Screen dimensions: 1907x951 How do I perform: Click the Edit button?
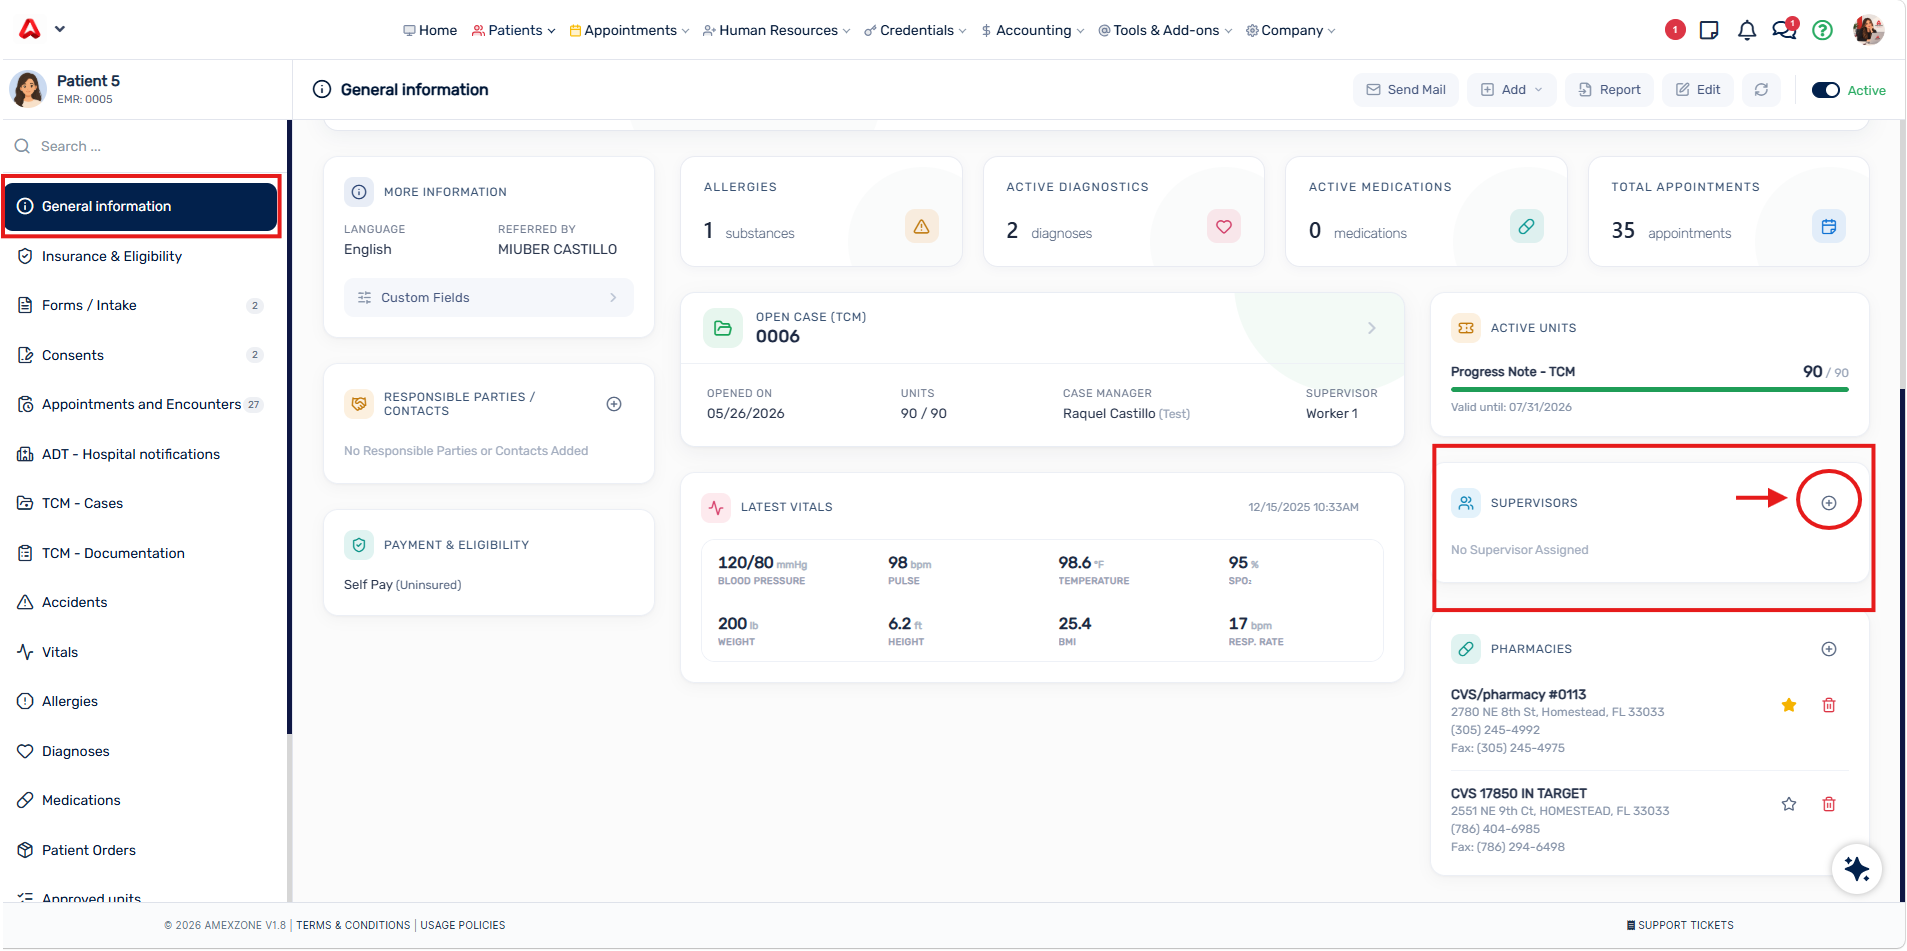[1698, 90]
